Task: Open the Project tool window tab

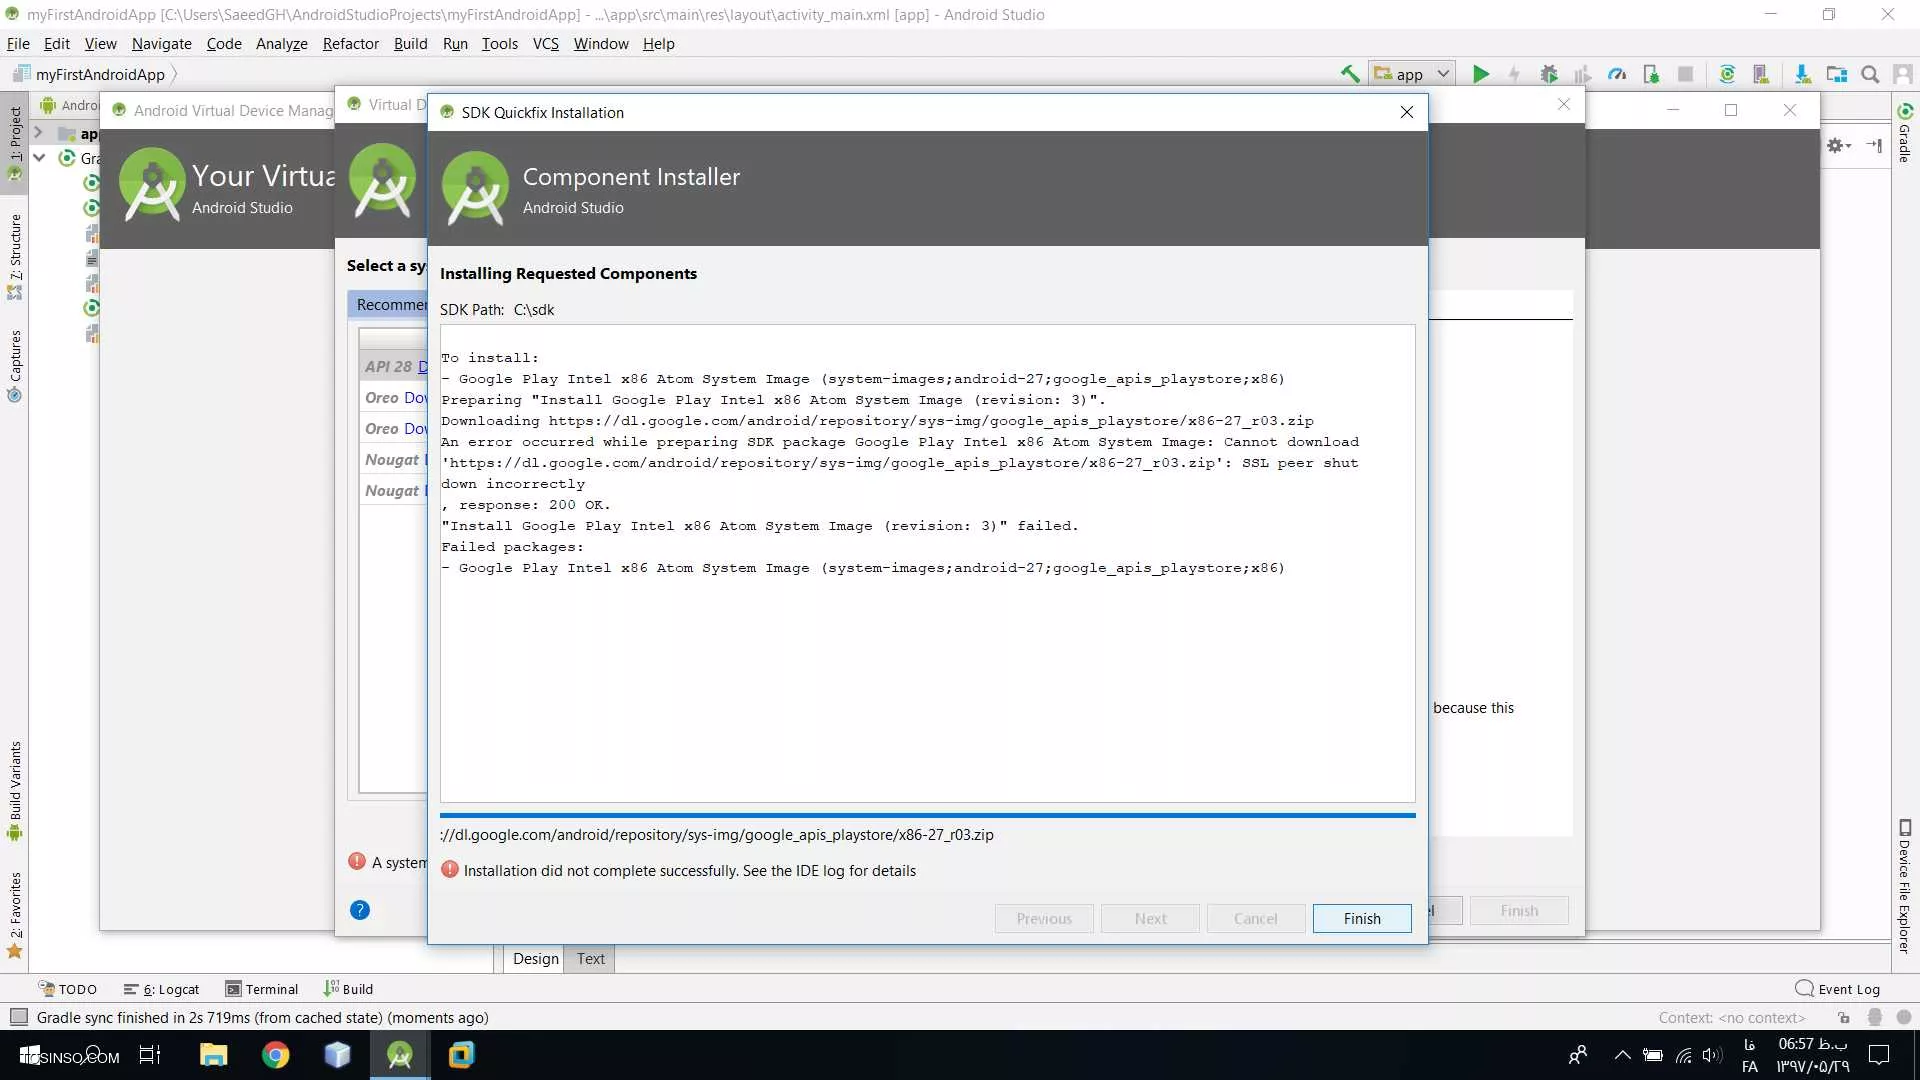Action: [x=15, y=142]
